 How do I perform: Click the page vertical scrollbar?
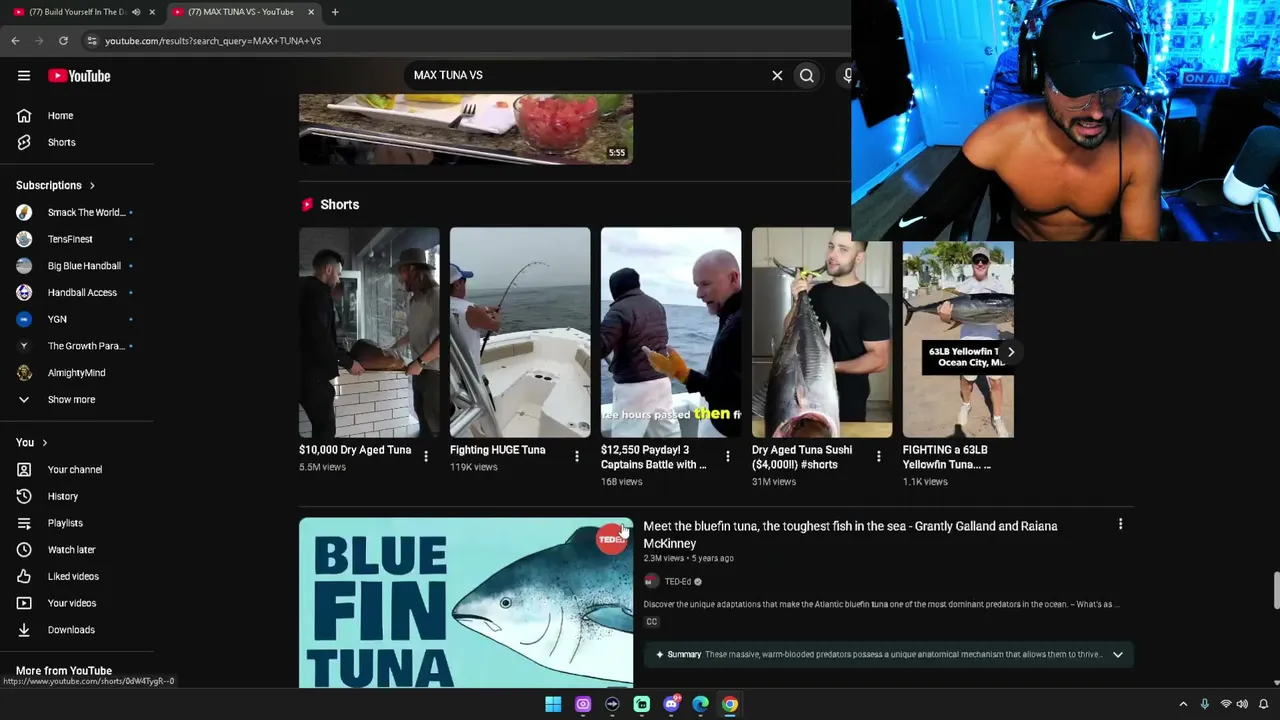tap(1276, 590)
